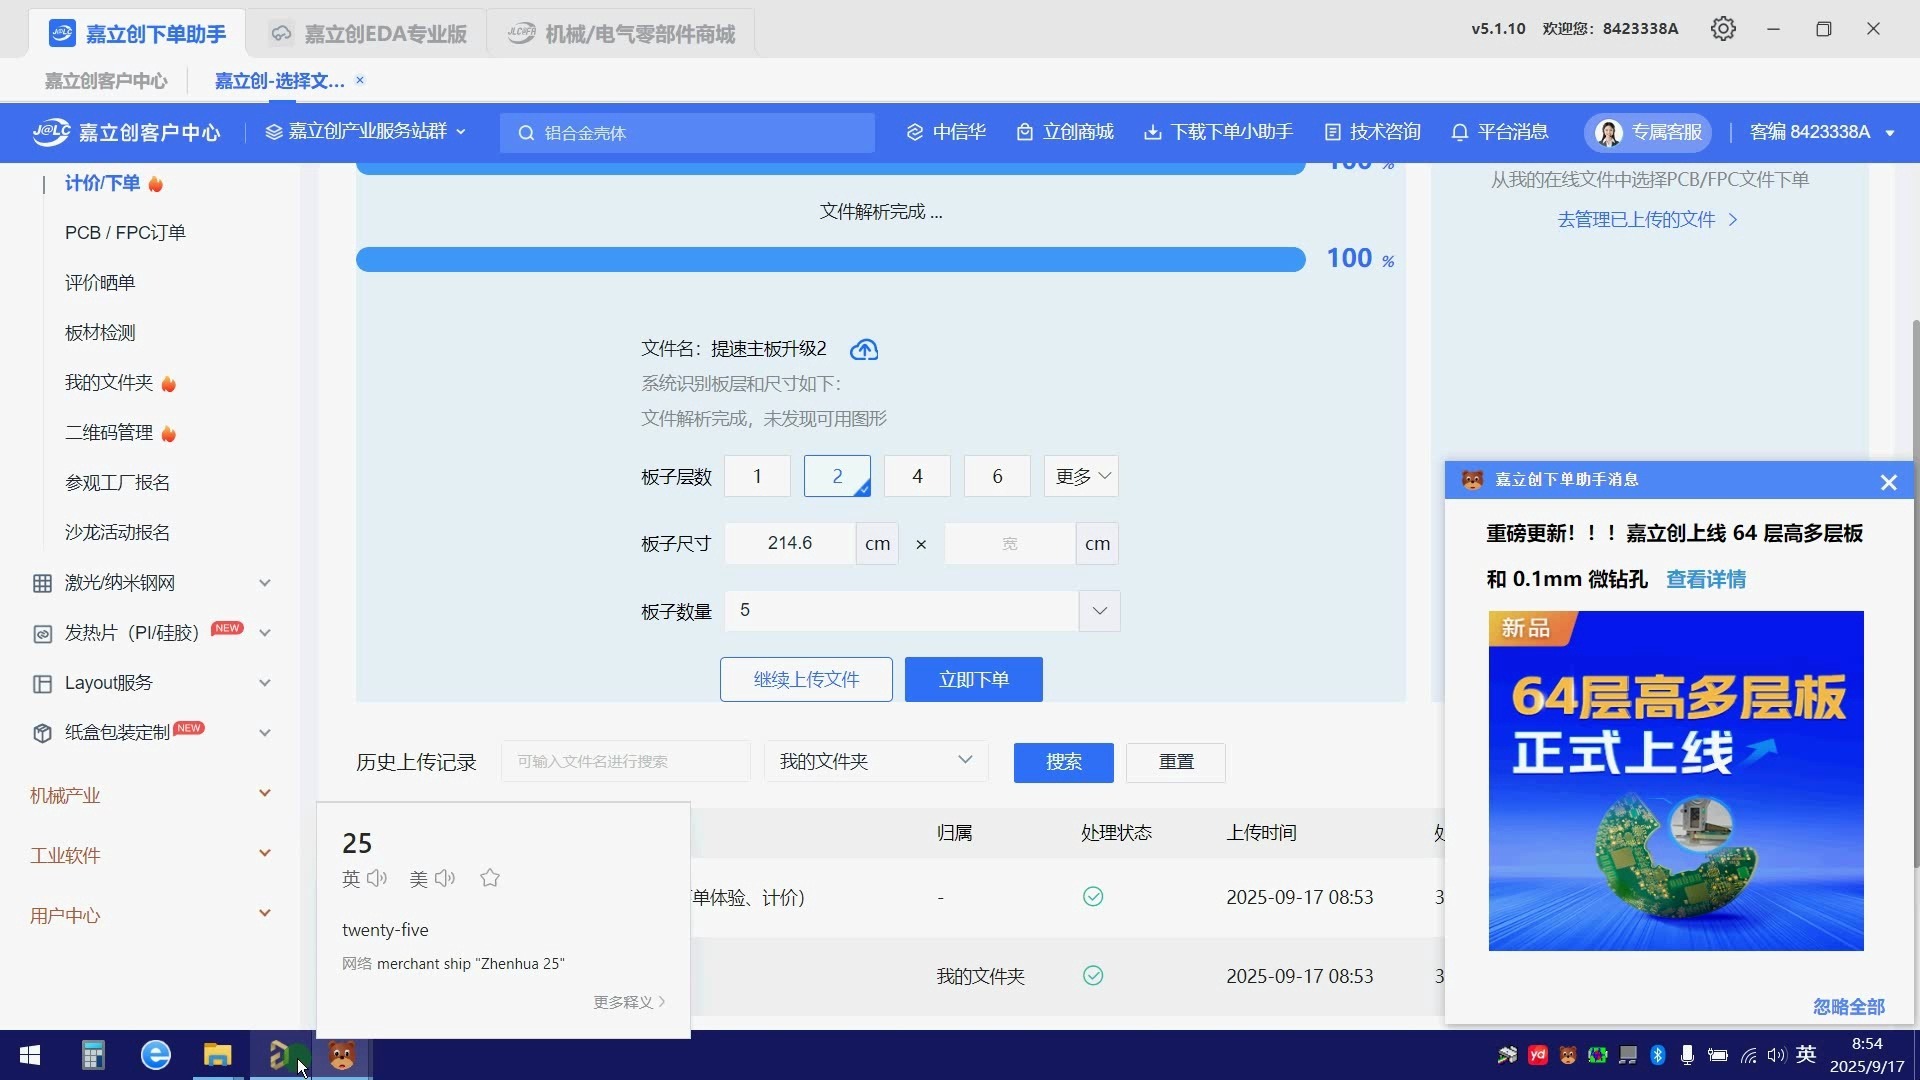Expand 工业软件 sidebar group
This screenshot has width=1920, height=1080.
coord(265,854)
